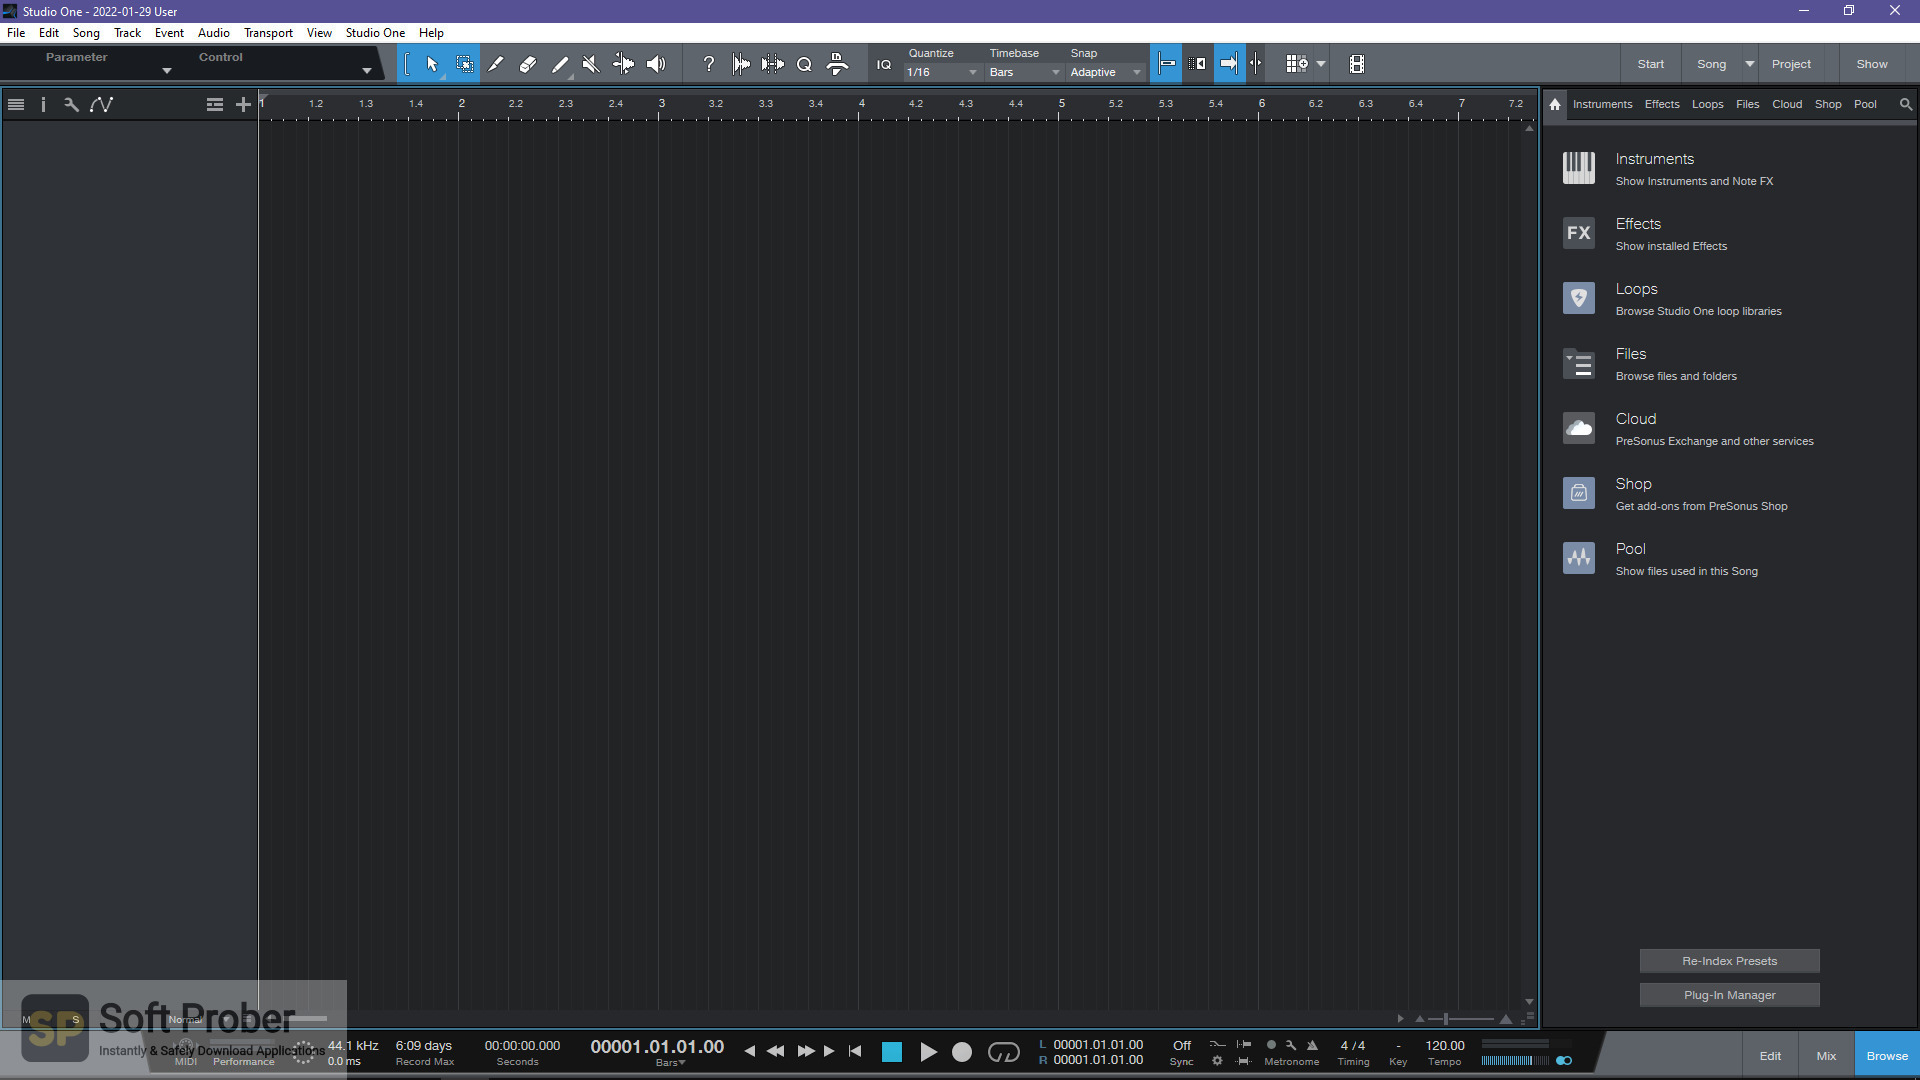Open the Timebase Bars dropdown

1024,72
